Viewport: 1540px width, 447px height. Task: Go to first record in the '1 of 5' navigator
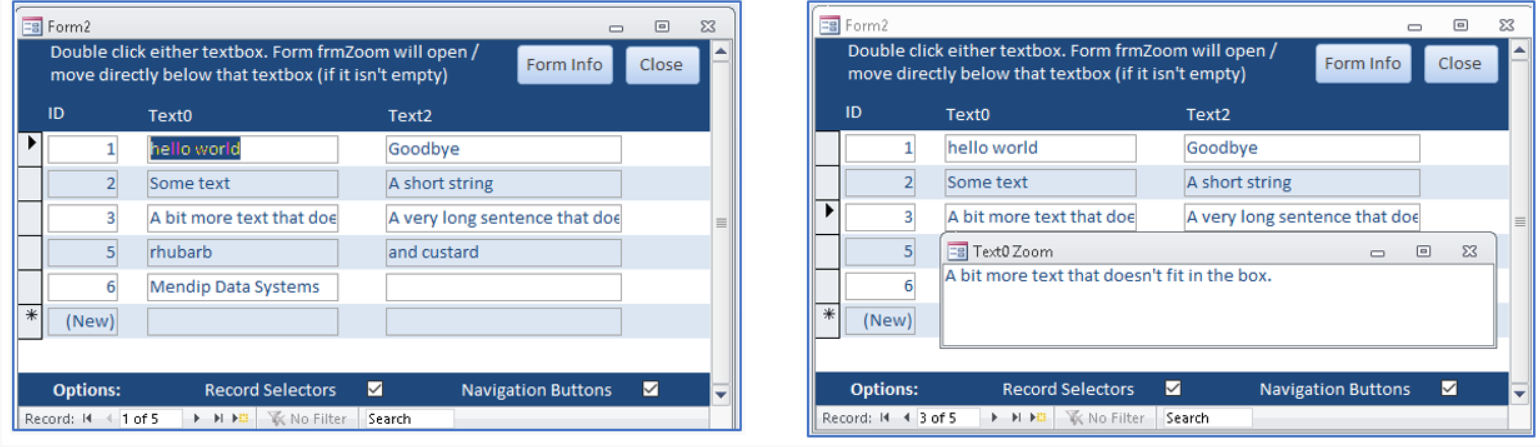click(86, 419)
